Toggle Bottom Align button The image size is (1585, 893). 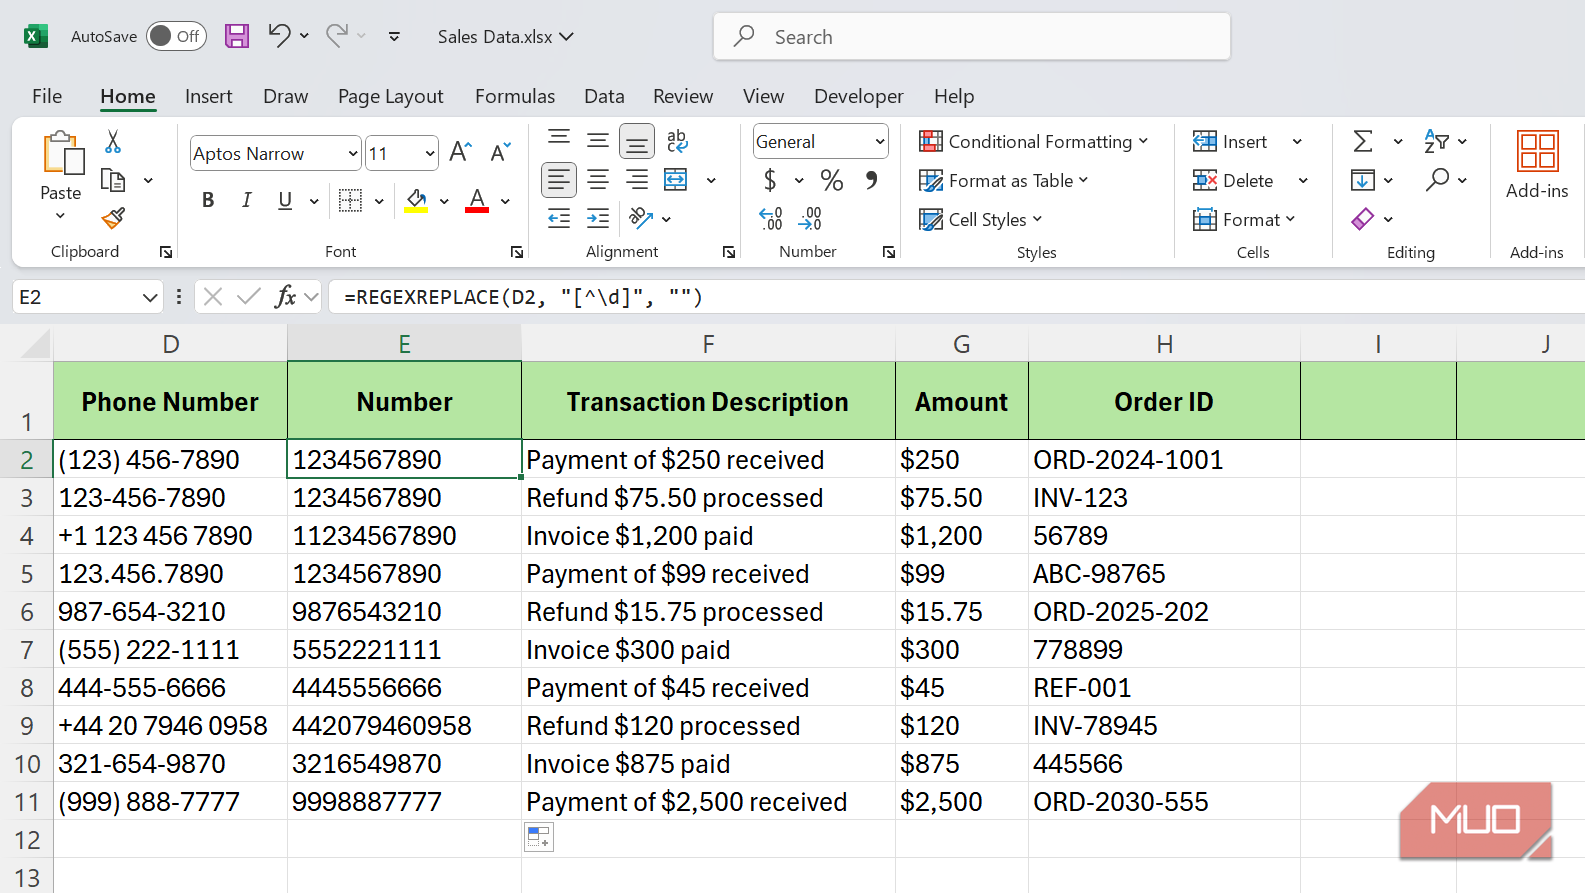pos(636,141)
